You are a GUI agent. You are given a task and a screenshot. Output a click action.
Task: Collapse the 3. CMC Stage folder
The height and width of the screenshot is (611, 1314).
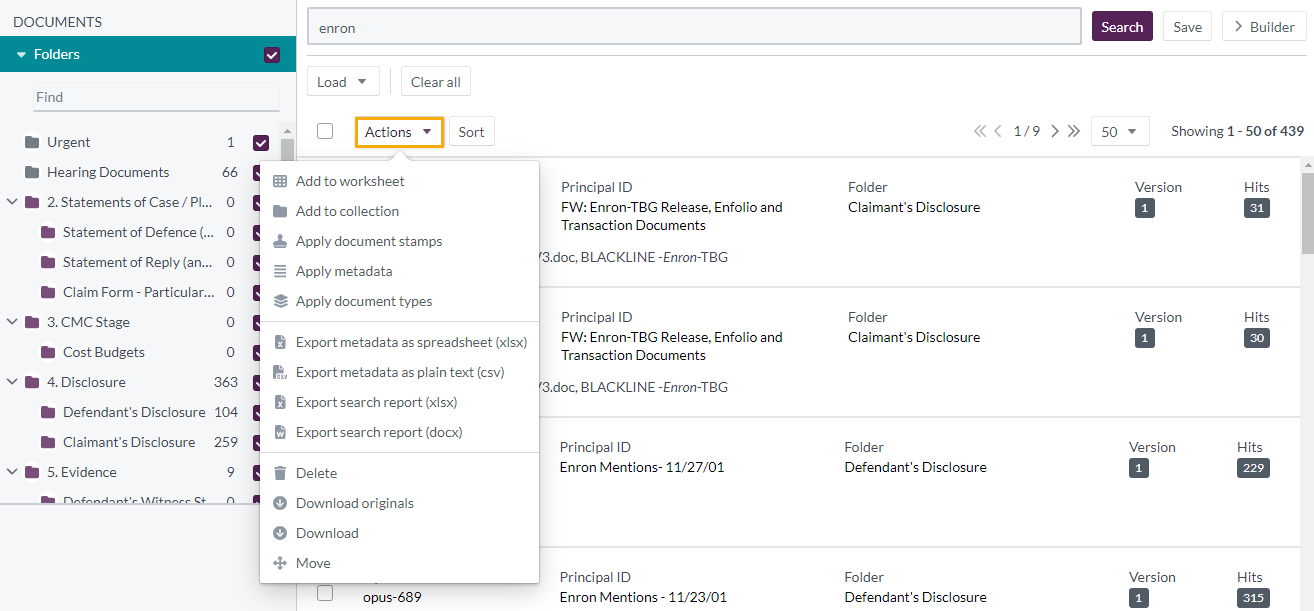point(12,322)
